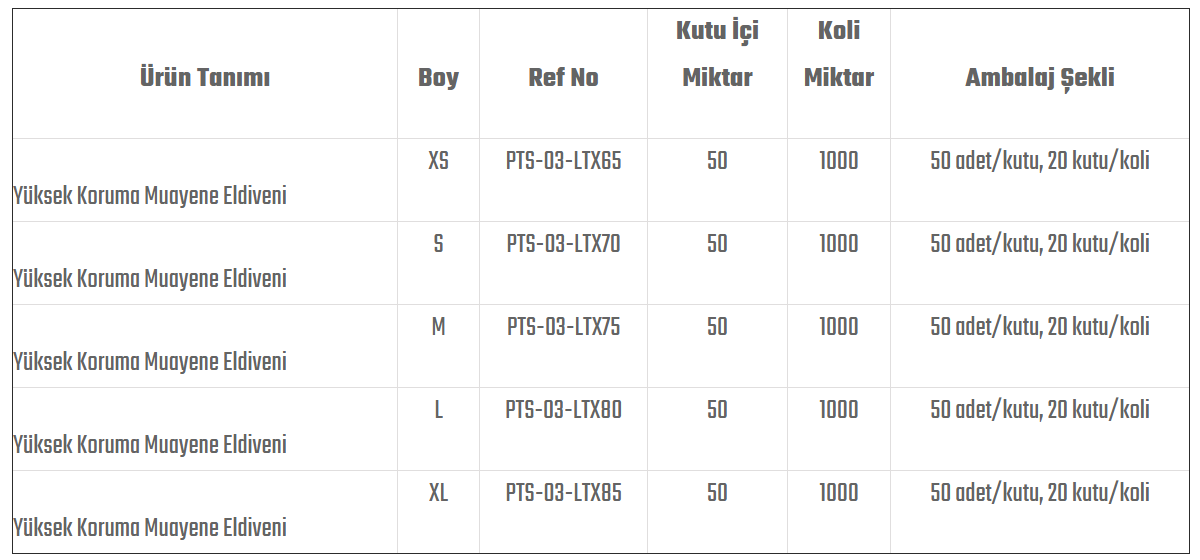The height and width of the screenshot is (560, 1200).
Task: Click the Boy column header
Action: point(438,78)
